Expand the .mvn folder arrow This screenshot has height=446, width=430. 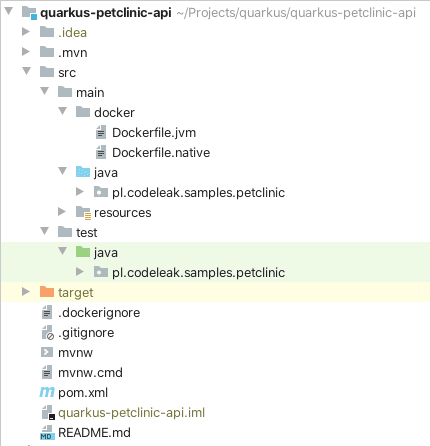26,52
